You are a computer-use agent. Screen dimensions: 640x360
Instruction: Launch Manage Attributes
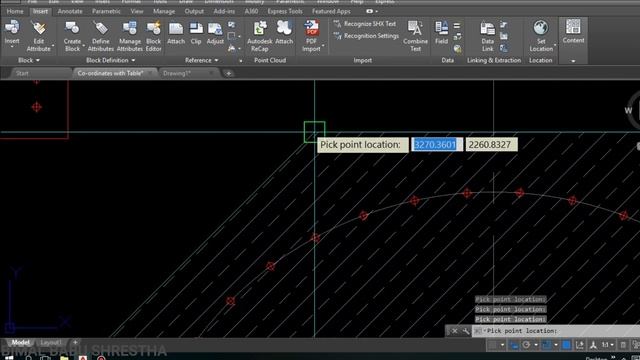(x=130, y=36)
